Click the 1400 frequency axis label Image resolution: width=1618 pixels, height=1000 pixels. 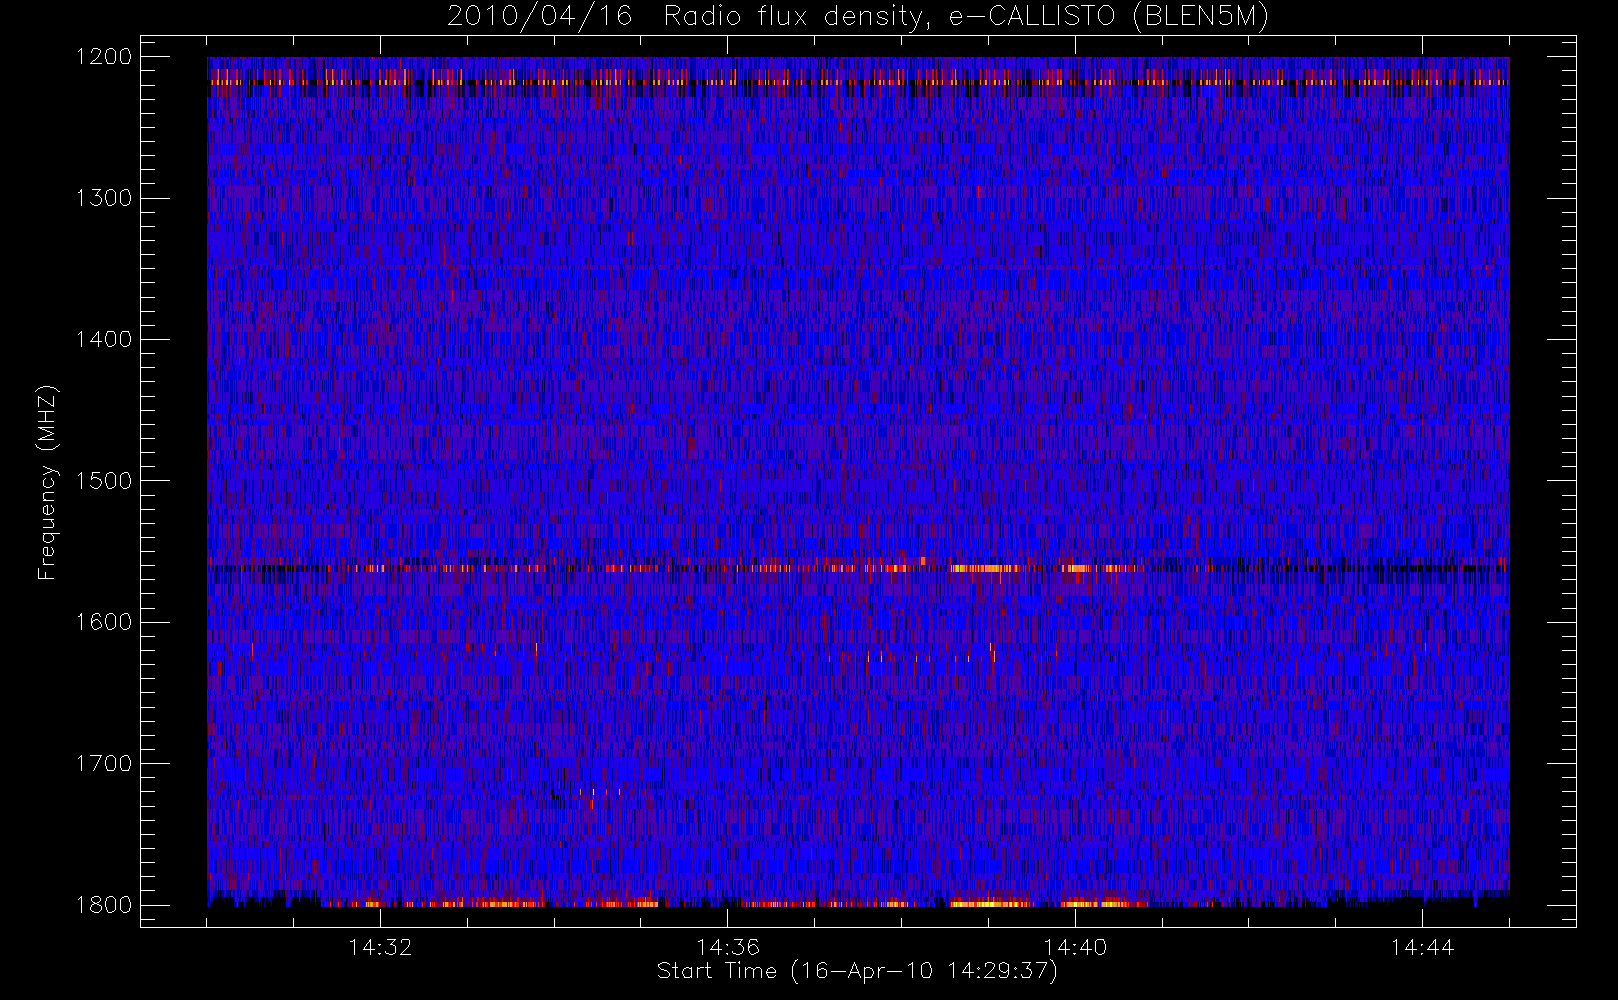pyautogui.click(x=104, y=340)
